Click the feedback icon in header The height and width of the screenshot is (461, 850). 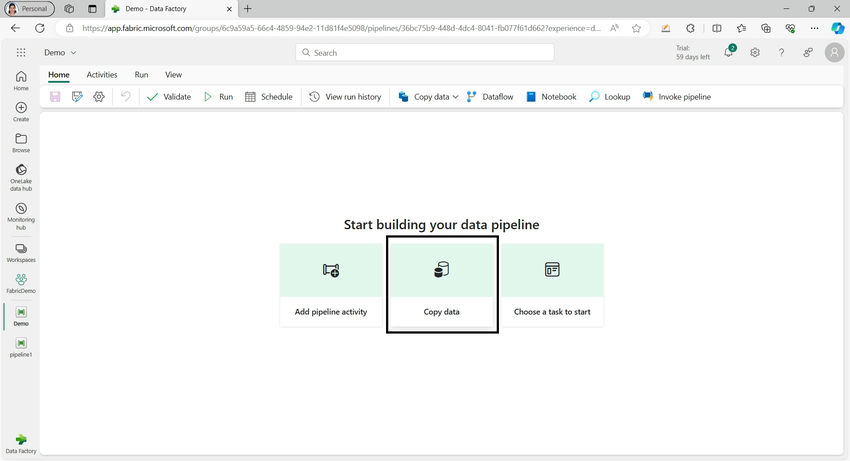808,53
